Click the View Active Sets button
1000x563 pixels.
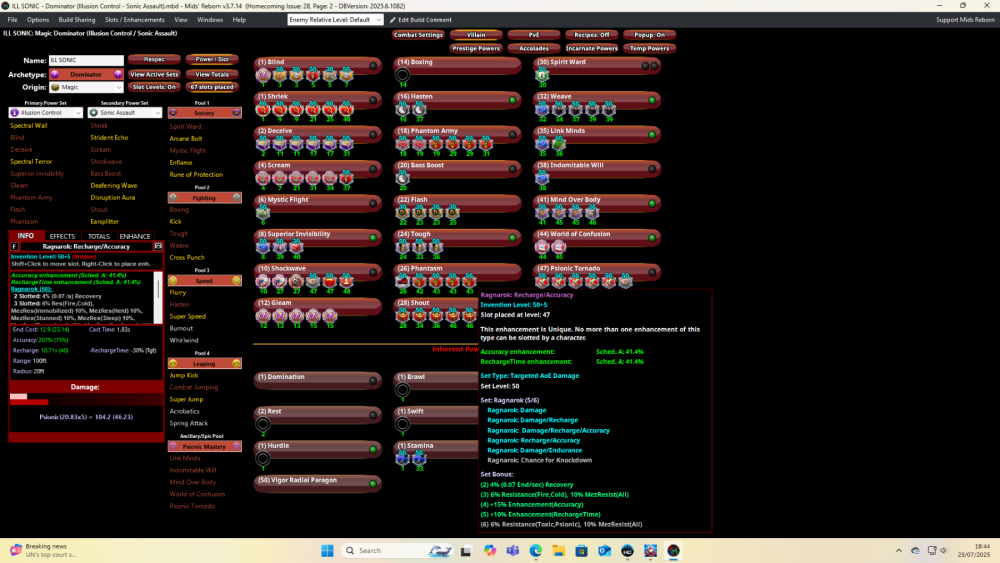154,74
